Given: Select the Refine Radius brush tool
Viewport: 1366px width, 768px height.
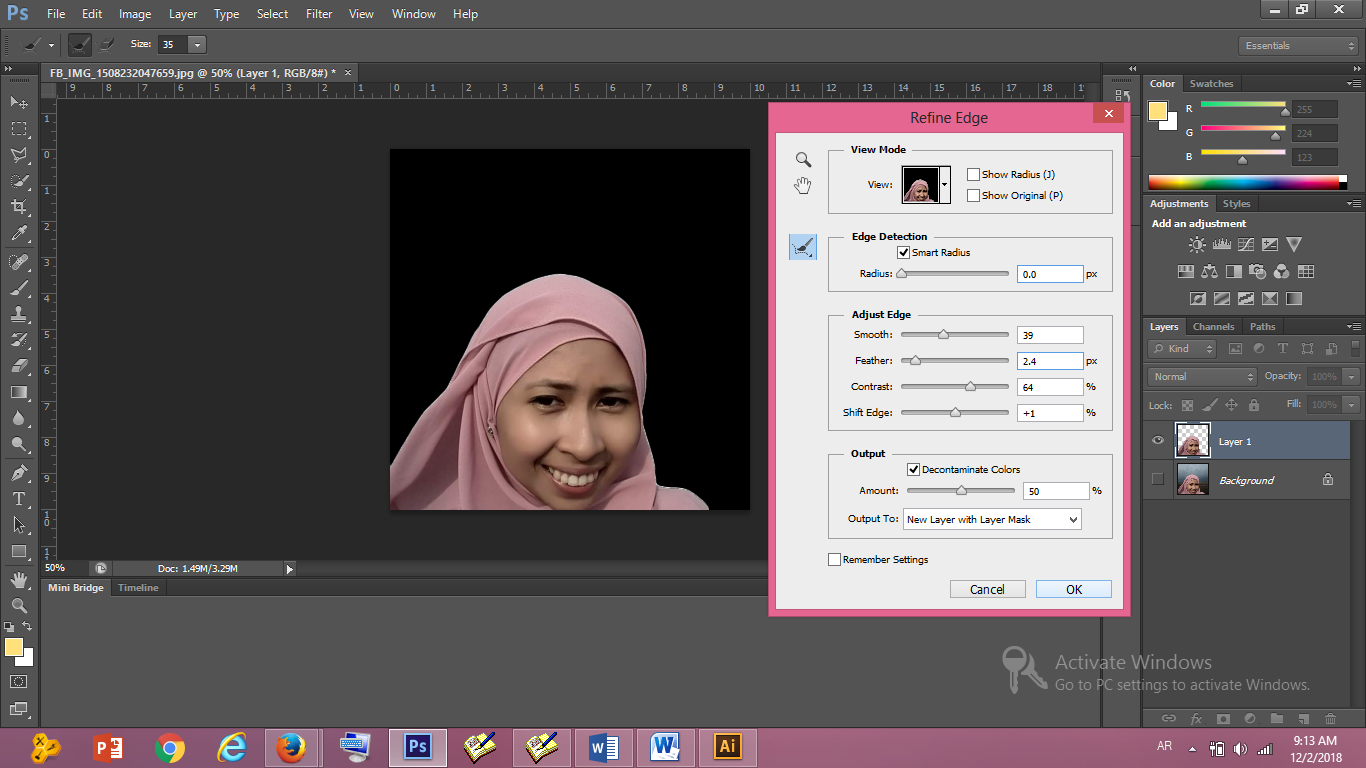Looking at the screenshot, I should [x=803, y=246].
